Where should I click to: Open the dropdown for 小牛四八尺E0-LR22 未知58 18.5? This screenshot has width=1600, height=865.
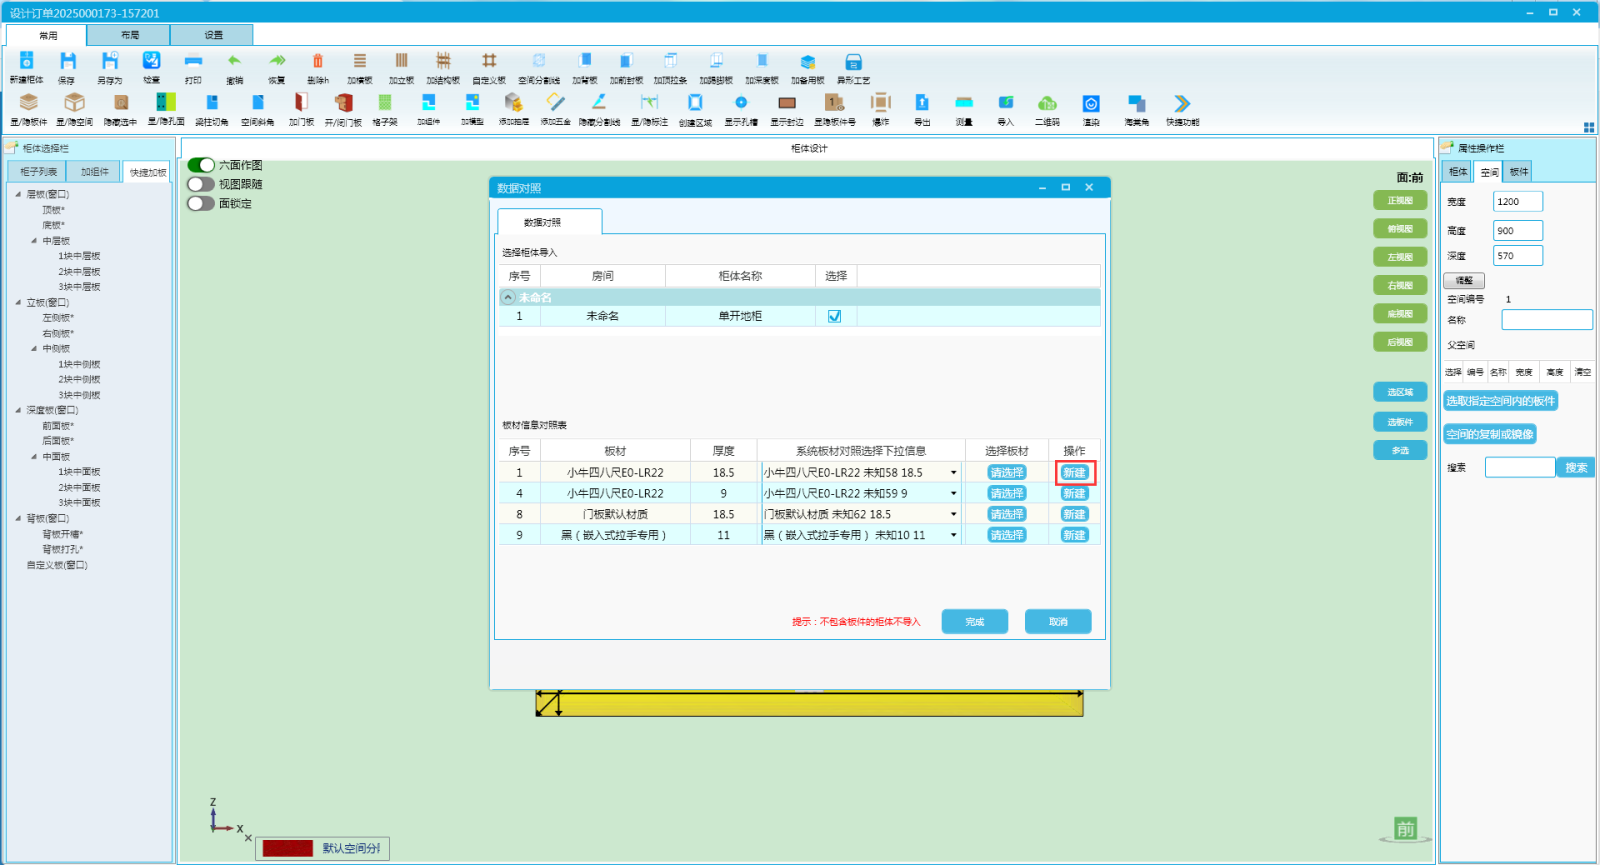[x=953, y=473]
